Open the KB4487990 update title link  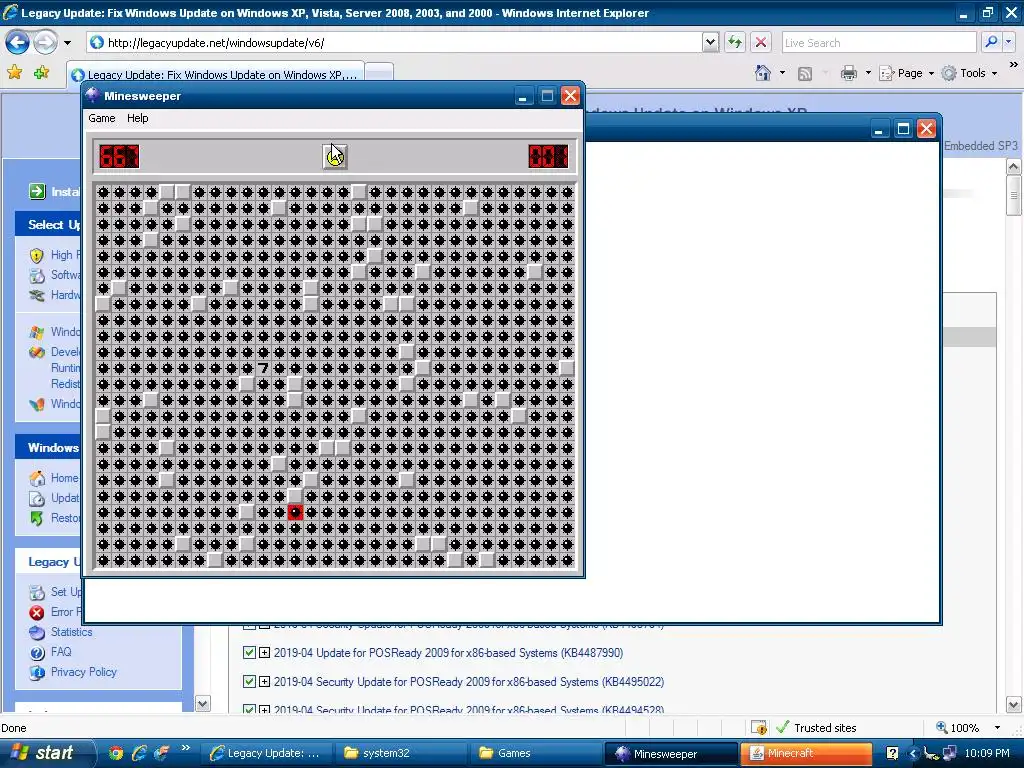448,653
